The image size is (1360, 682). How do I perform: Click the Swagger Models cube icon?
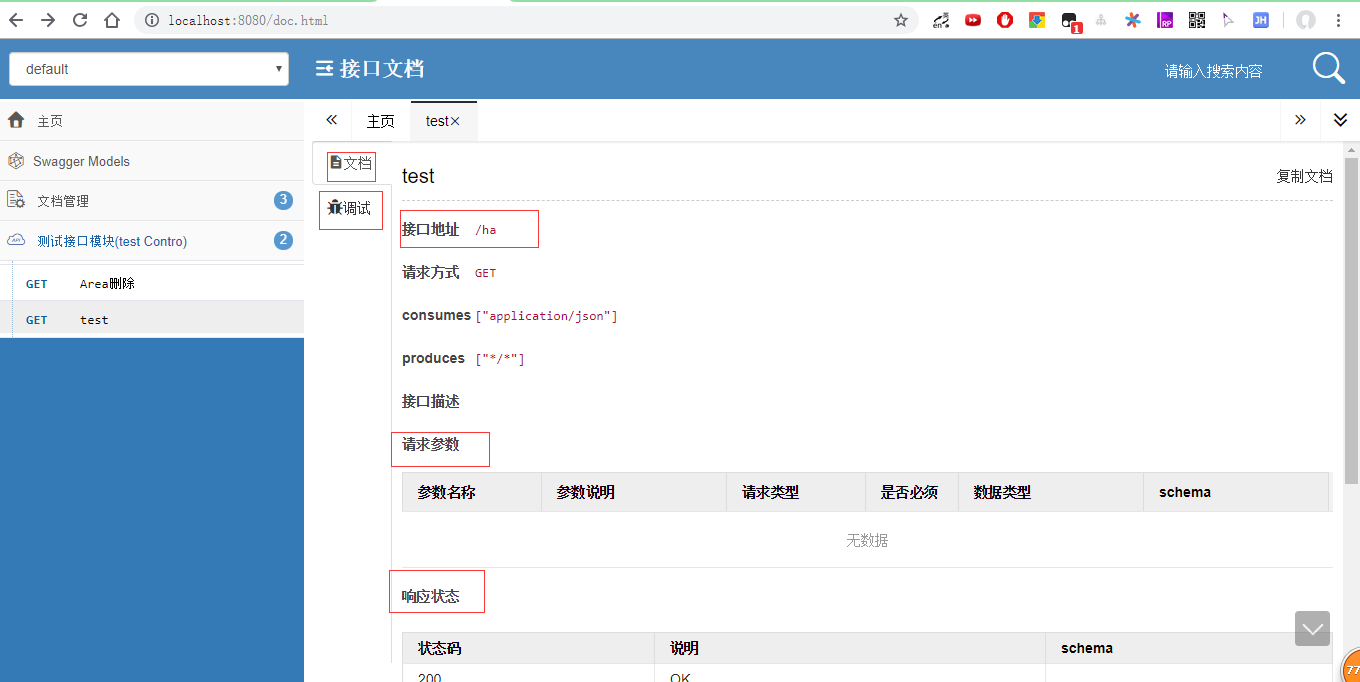16,161
